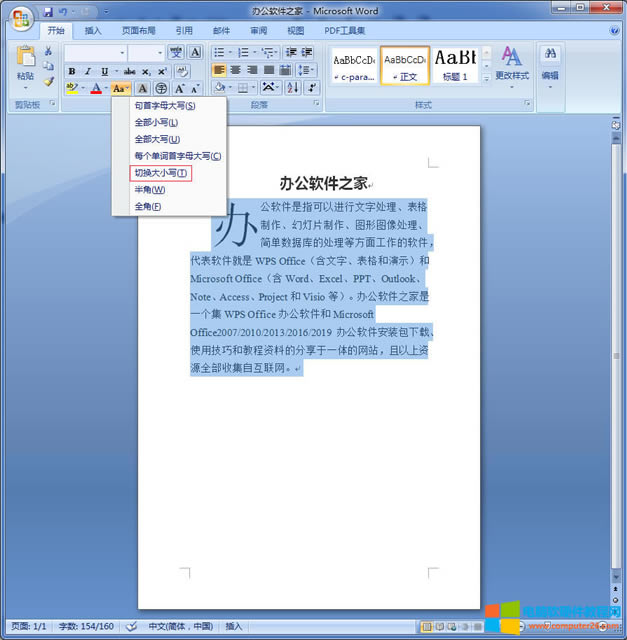This screenshot has width=627, height=640.
Task: Toggle the Insert mode status indicator
Action: (x=234, y=626)
